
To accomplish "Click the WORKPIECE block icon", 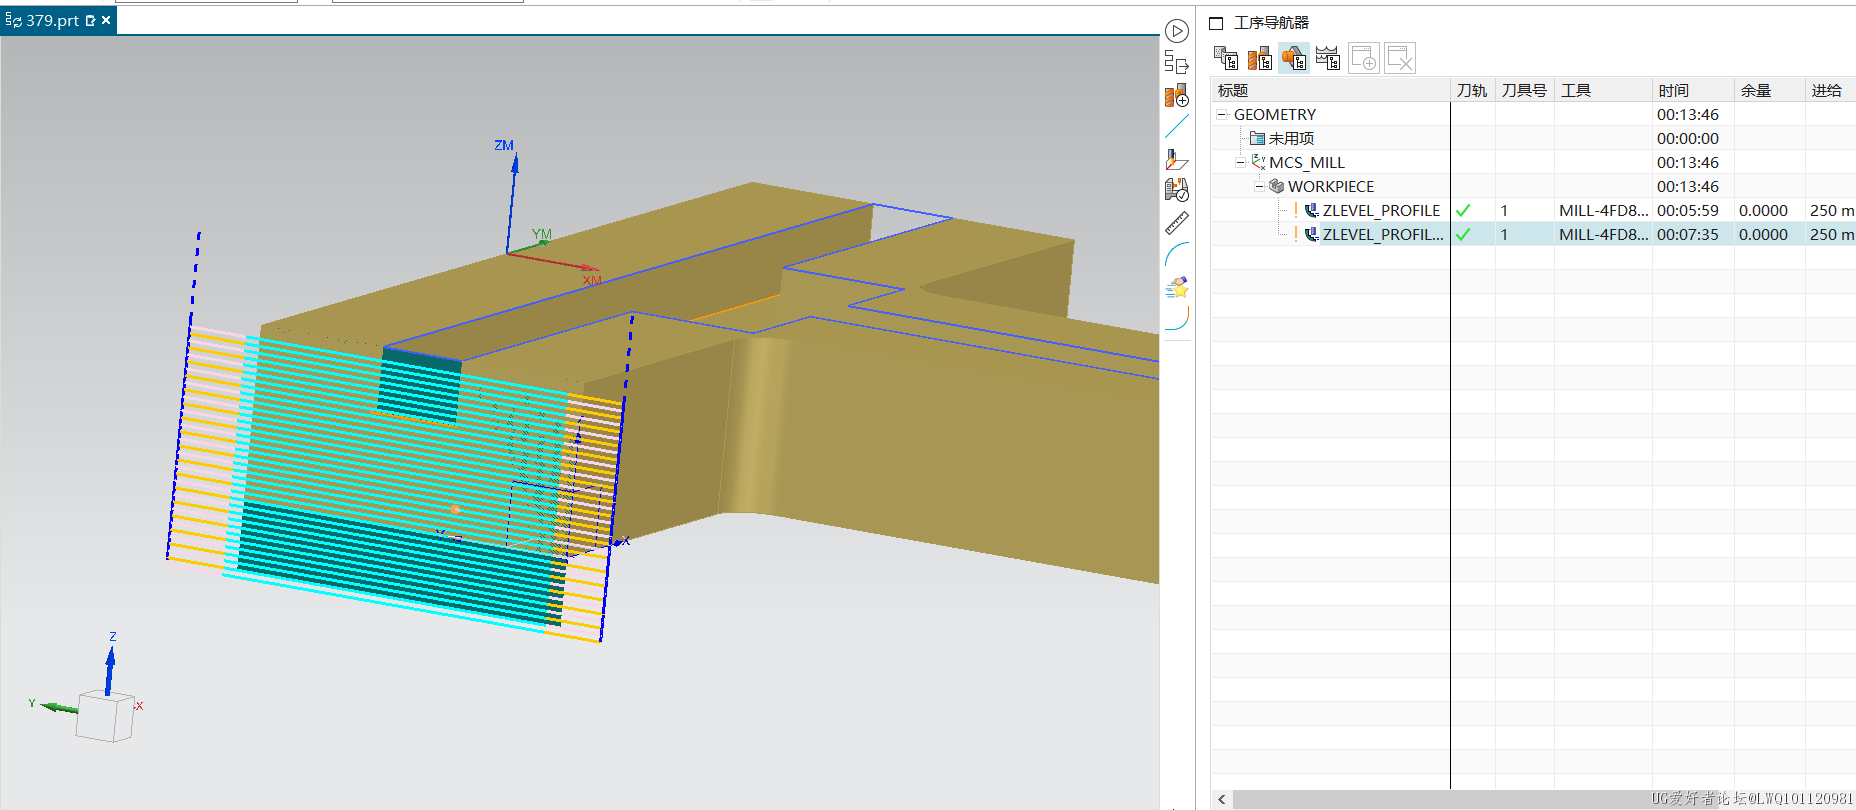I will point(1276,186).
